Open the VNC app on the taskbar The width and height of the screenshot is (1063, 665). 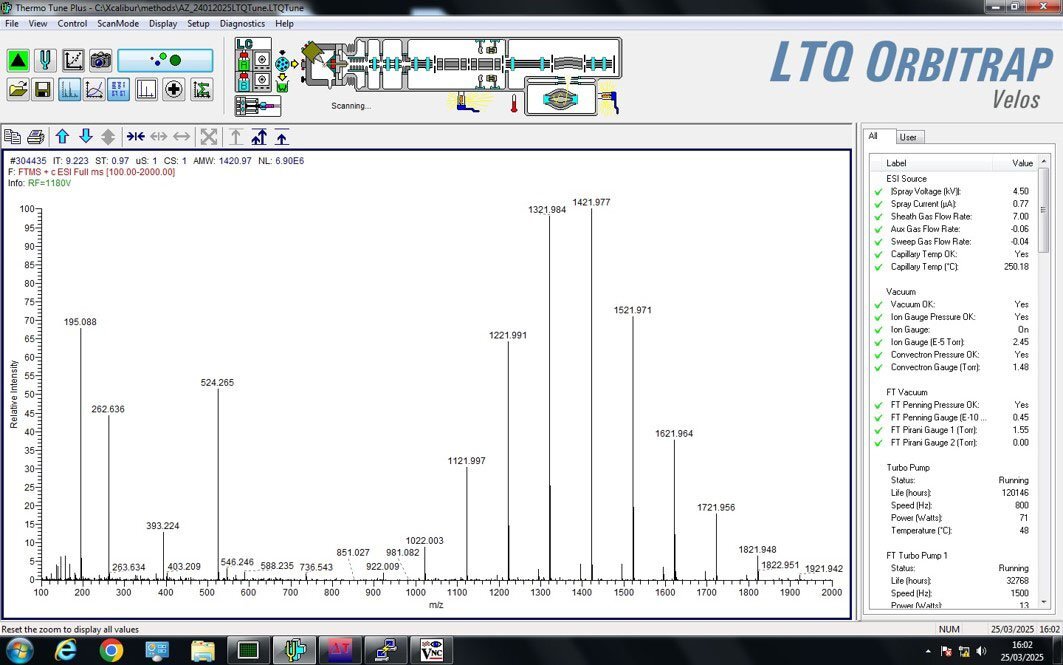click(432, 651)
